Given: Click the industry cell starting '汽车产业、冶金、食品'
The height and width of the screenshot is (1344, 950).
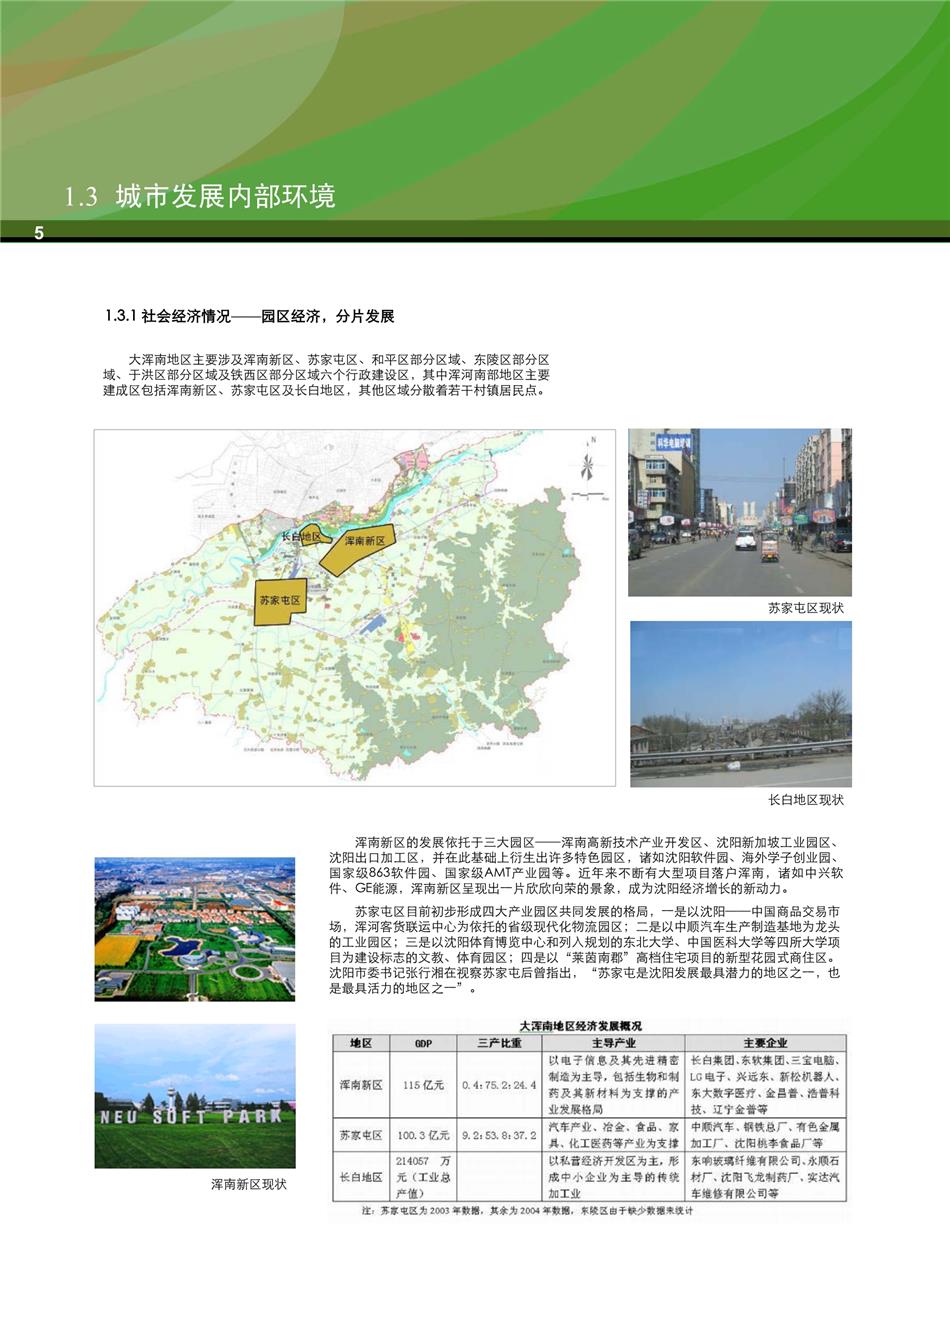Looking at the screenshot, I should click(613, 1135).
